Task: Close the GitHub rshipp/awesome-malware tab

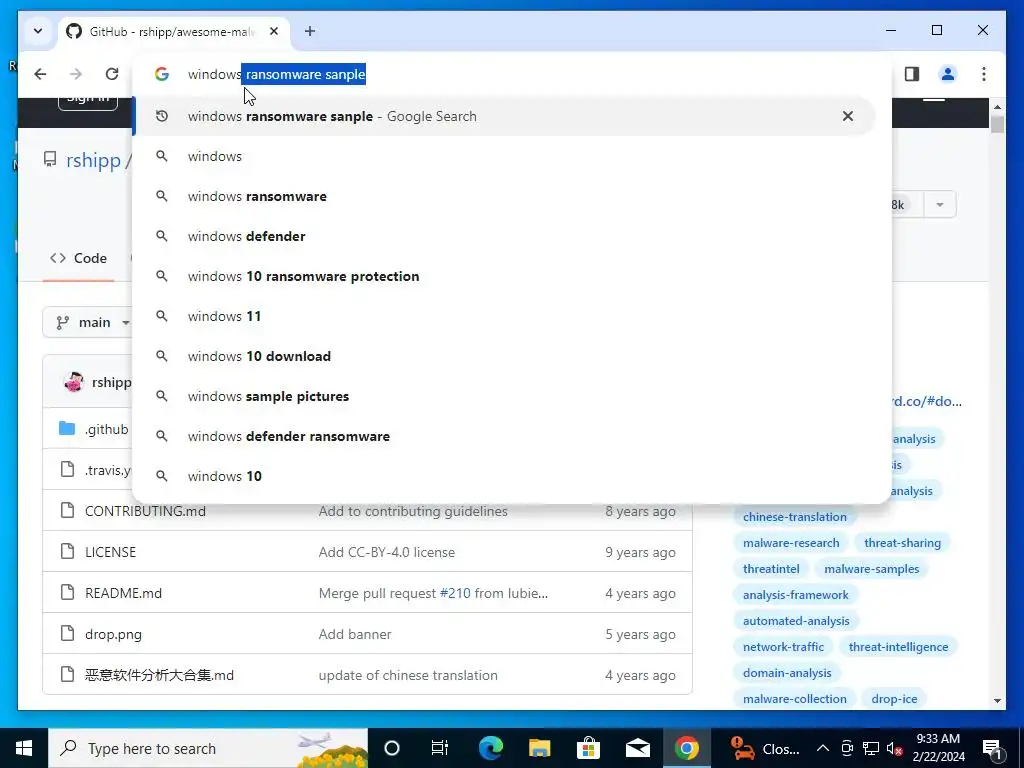Action: pos(274,31)
